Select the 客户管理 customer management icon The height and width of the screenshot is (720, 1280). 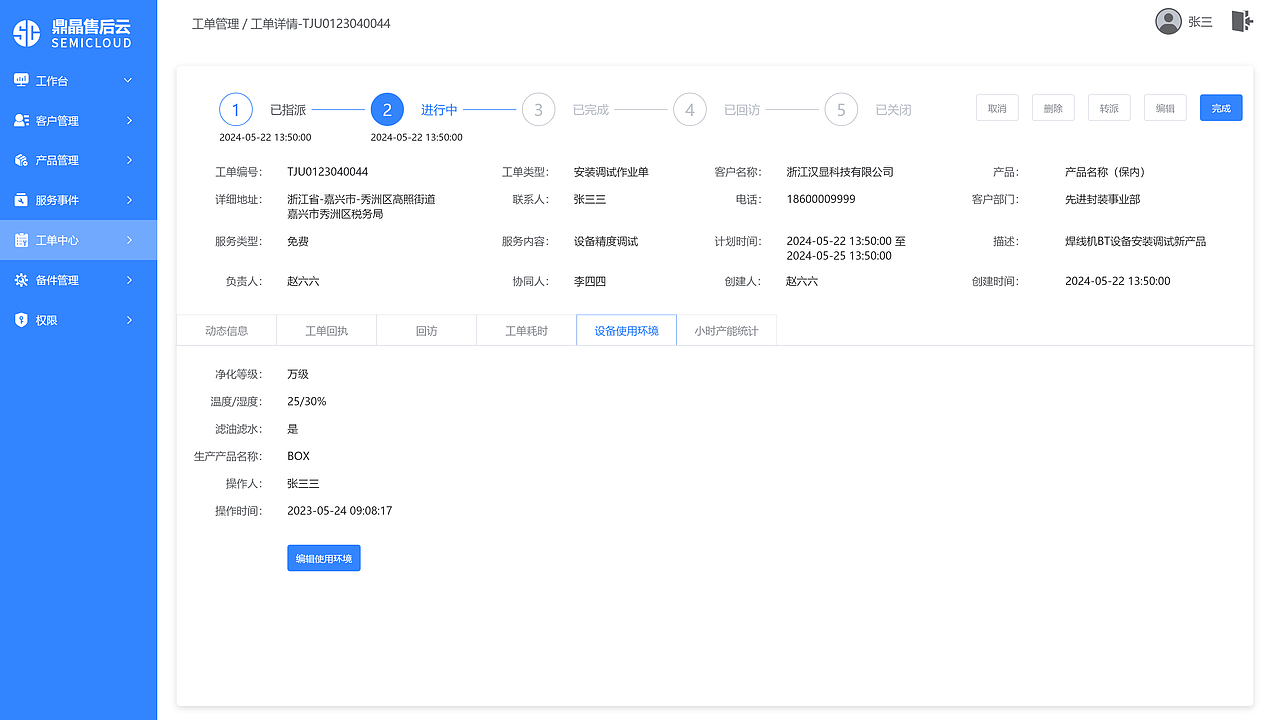point(21,120)
